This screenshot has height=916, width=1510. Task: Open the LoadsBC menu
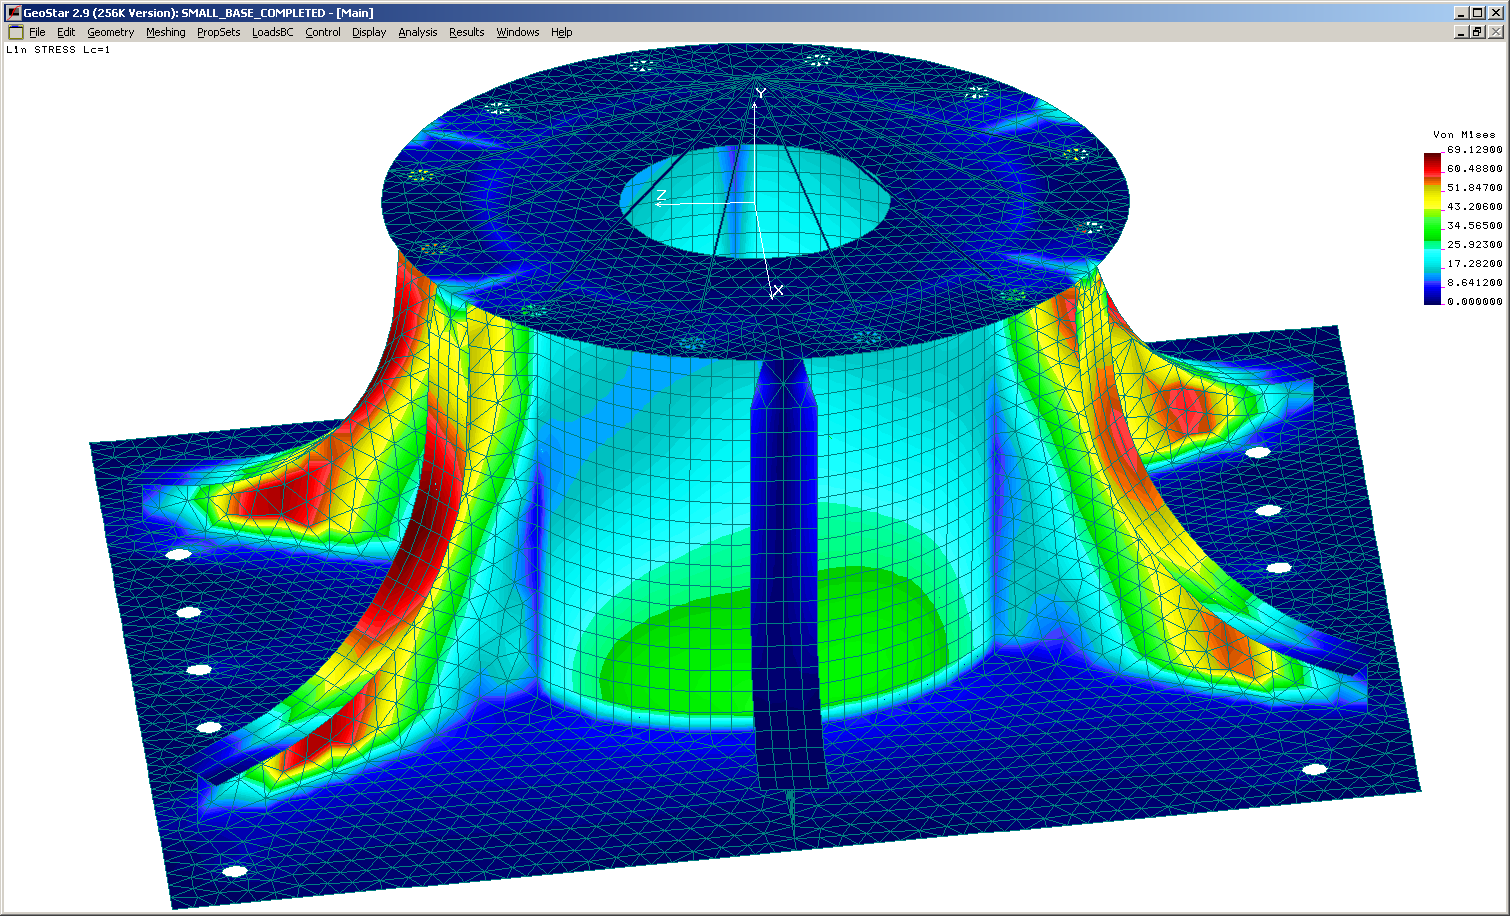[x=272, y=32]
